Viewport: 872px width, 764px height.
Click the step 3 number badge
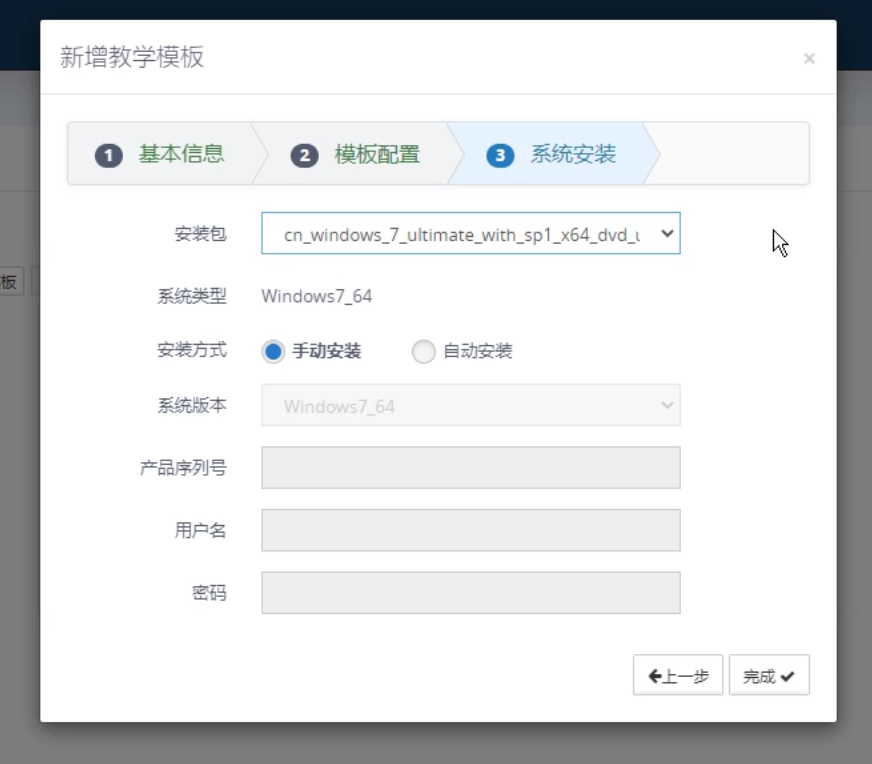(x=500, y=155)
